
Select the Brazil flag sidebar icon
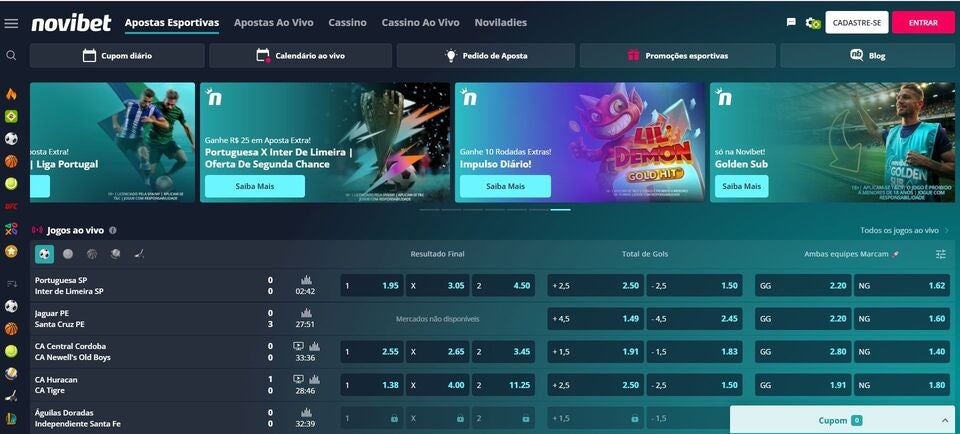tap(11, 116)
